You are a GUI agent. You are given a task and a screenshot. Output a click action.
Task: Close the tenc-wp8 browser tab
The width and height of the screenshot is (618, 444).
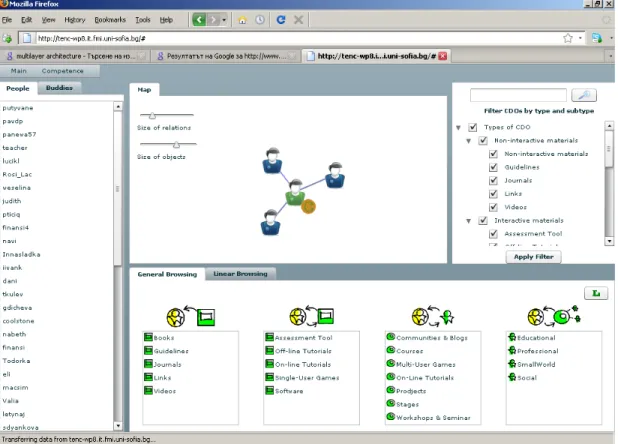[x=443, y=56]
